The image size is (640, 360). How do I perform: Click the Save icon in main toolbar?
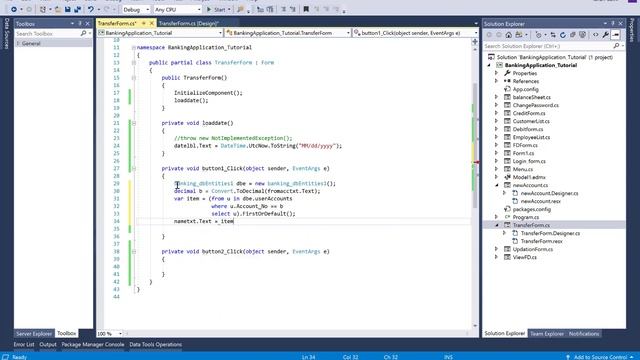pos(68,9)
